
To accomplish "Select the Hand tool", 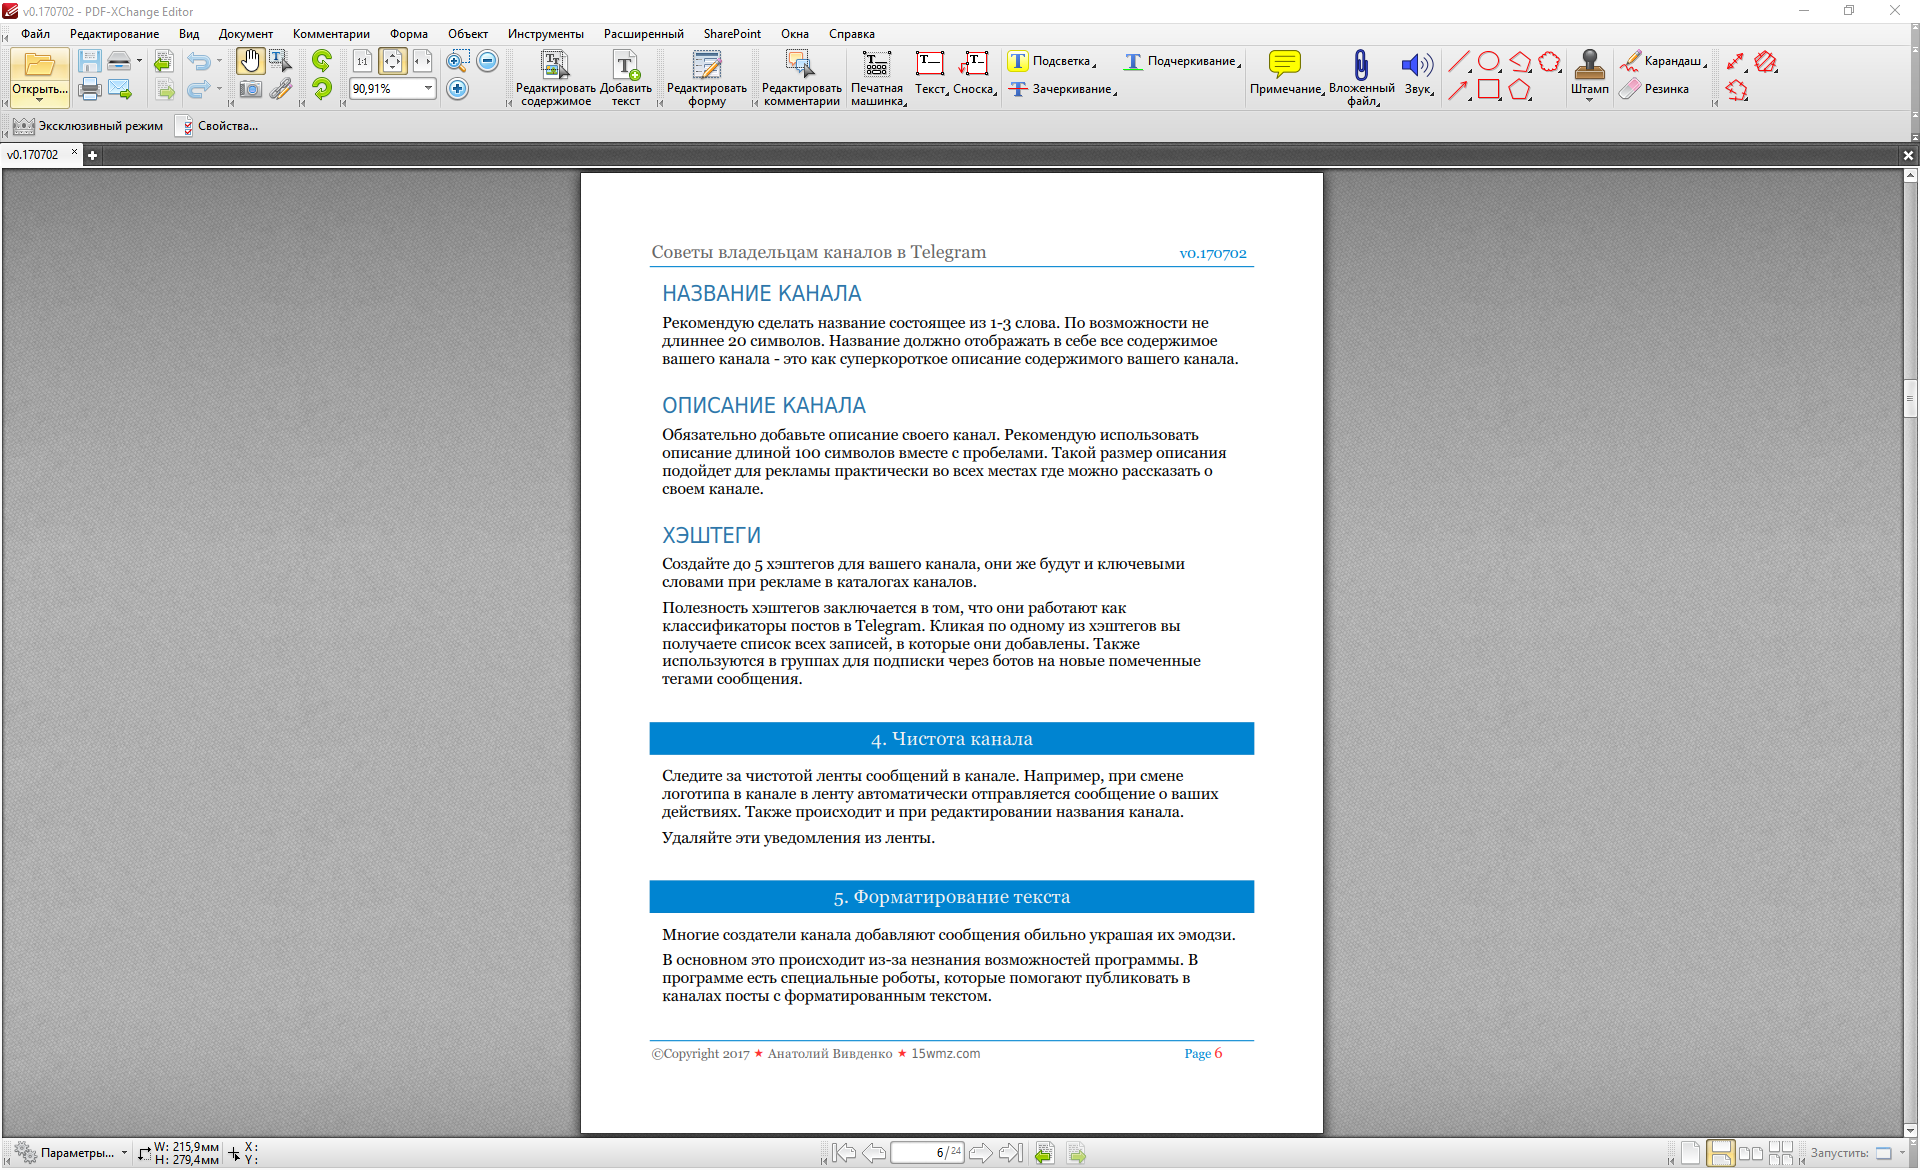I will (x=250, y=62).
